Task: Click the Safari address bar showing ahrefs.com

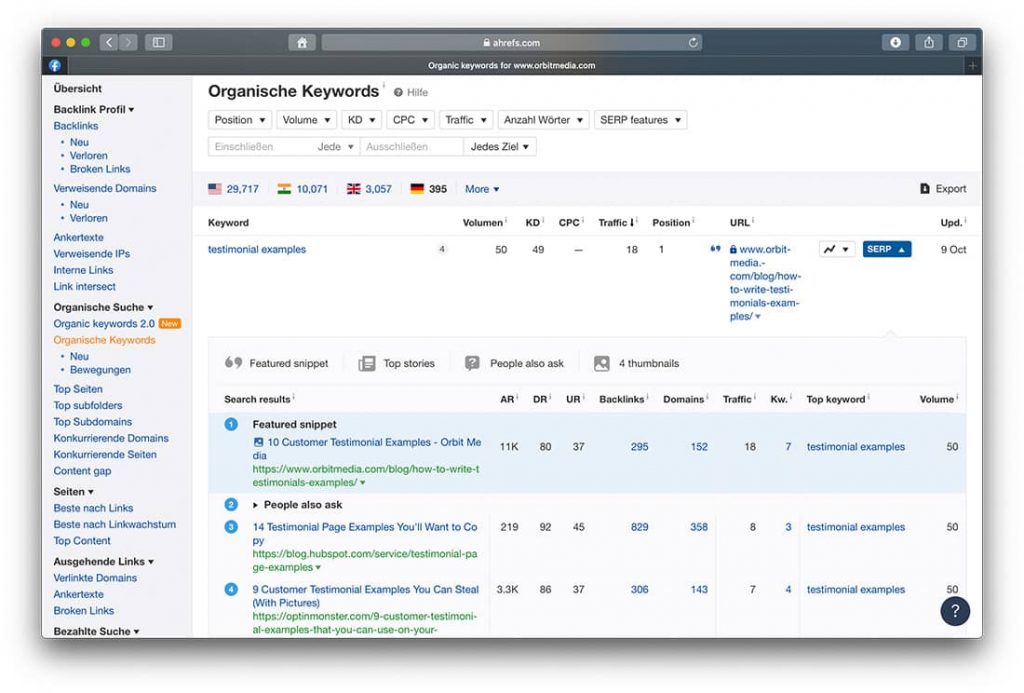Action: 511,42
